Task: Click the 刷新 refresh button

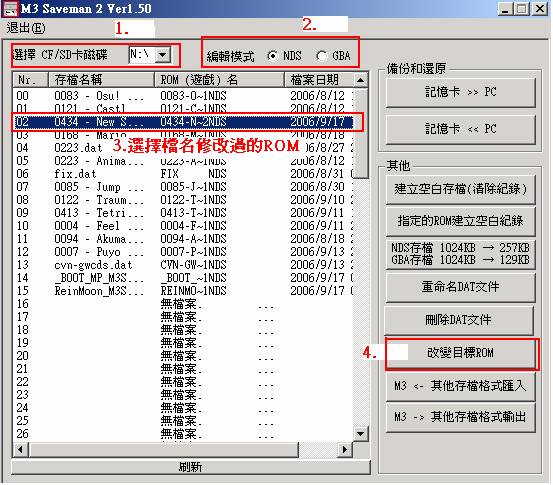Action: coord(191,467)
